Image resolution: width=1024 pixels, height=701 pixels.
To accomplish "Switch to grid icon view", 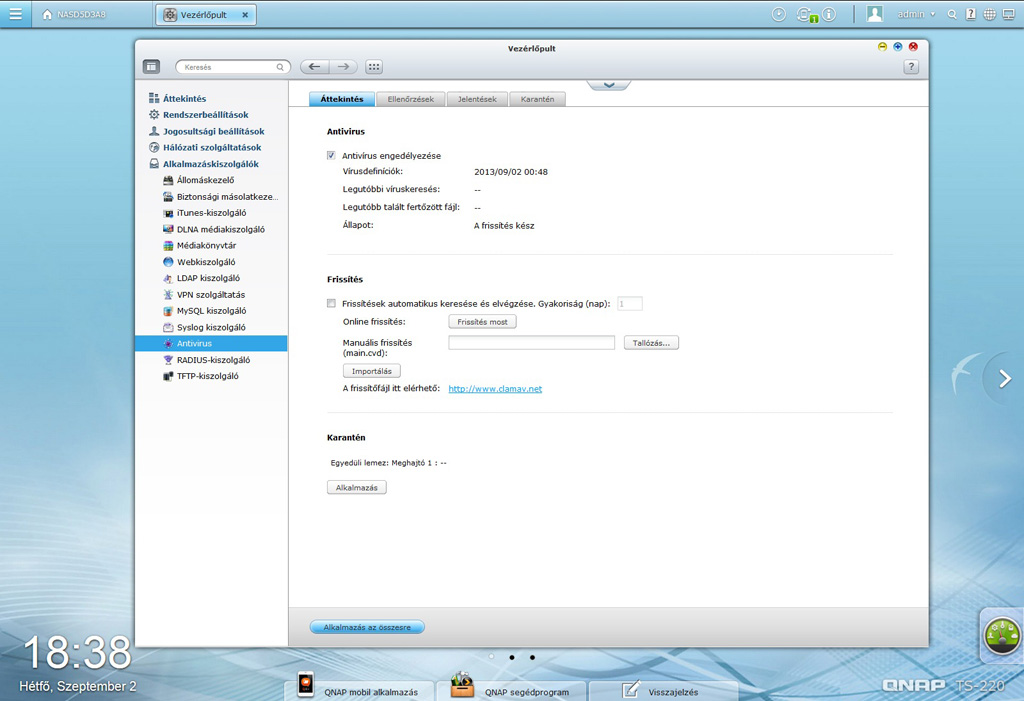I will [x=374, y=67].
